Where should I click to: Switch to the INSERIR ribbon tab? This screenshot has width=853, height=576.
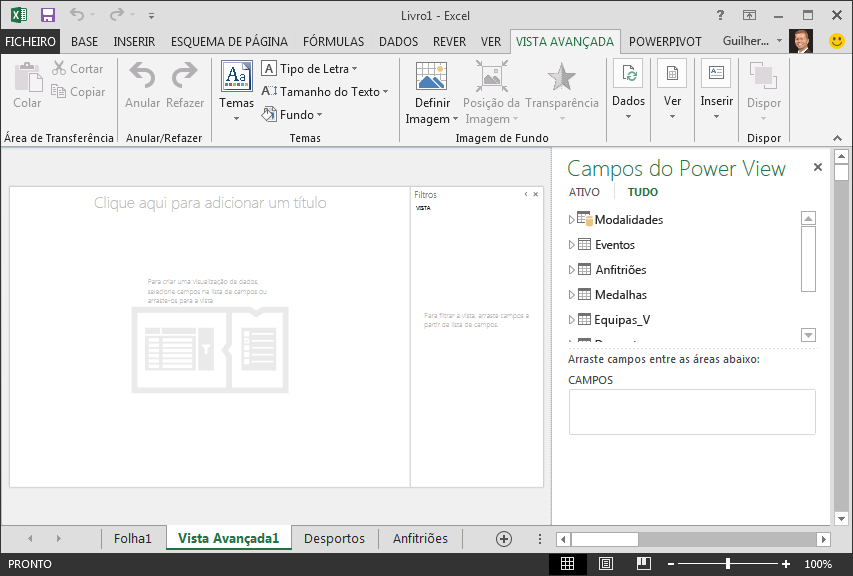(x=134, y=42)
